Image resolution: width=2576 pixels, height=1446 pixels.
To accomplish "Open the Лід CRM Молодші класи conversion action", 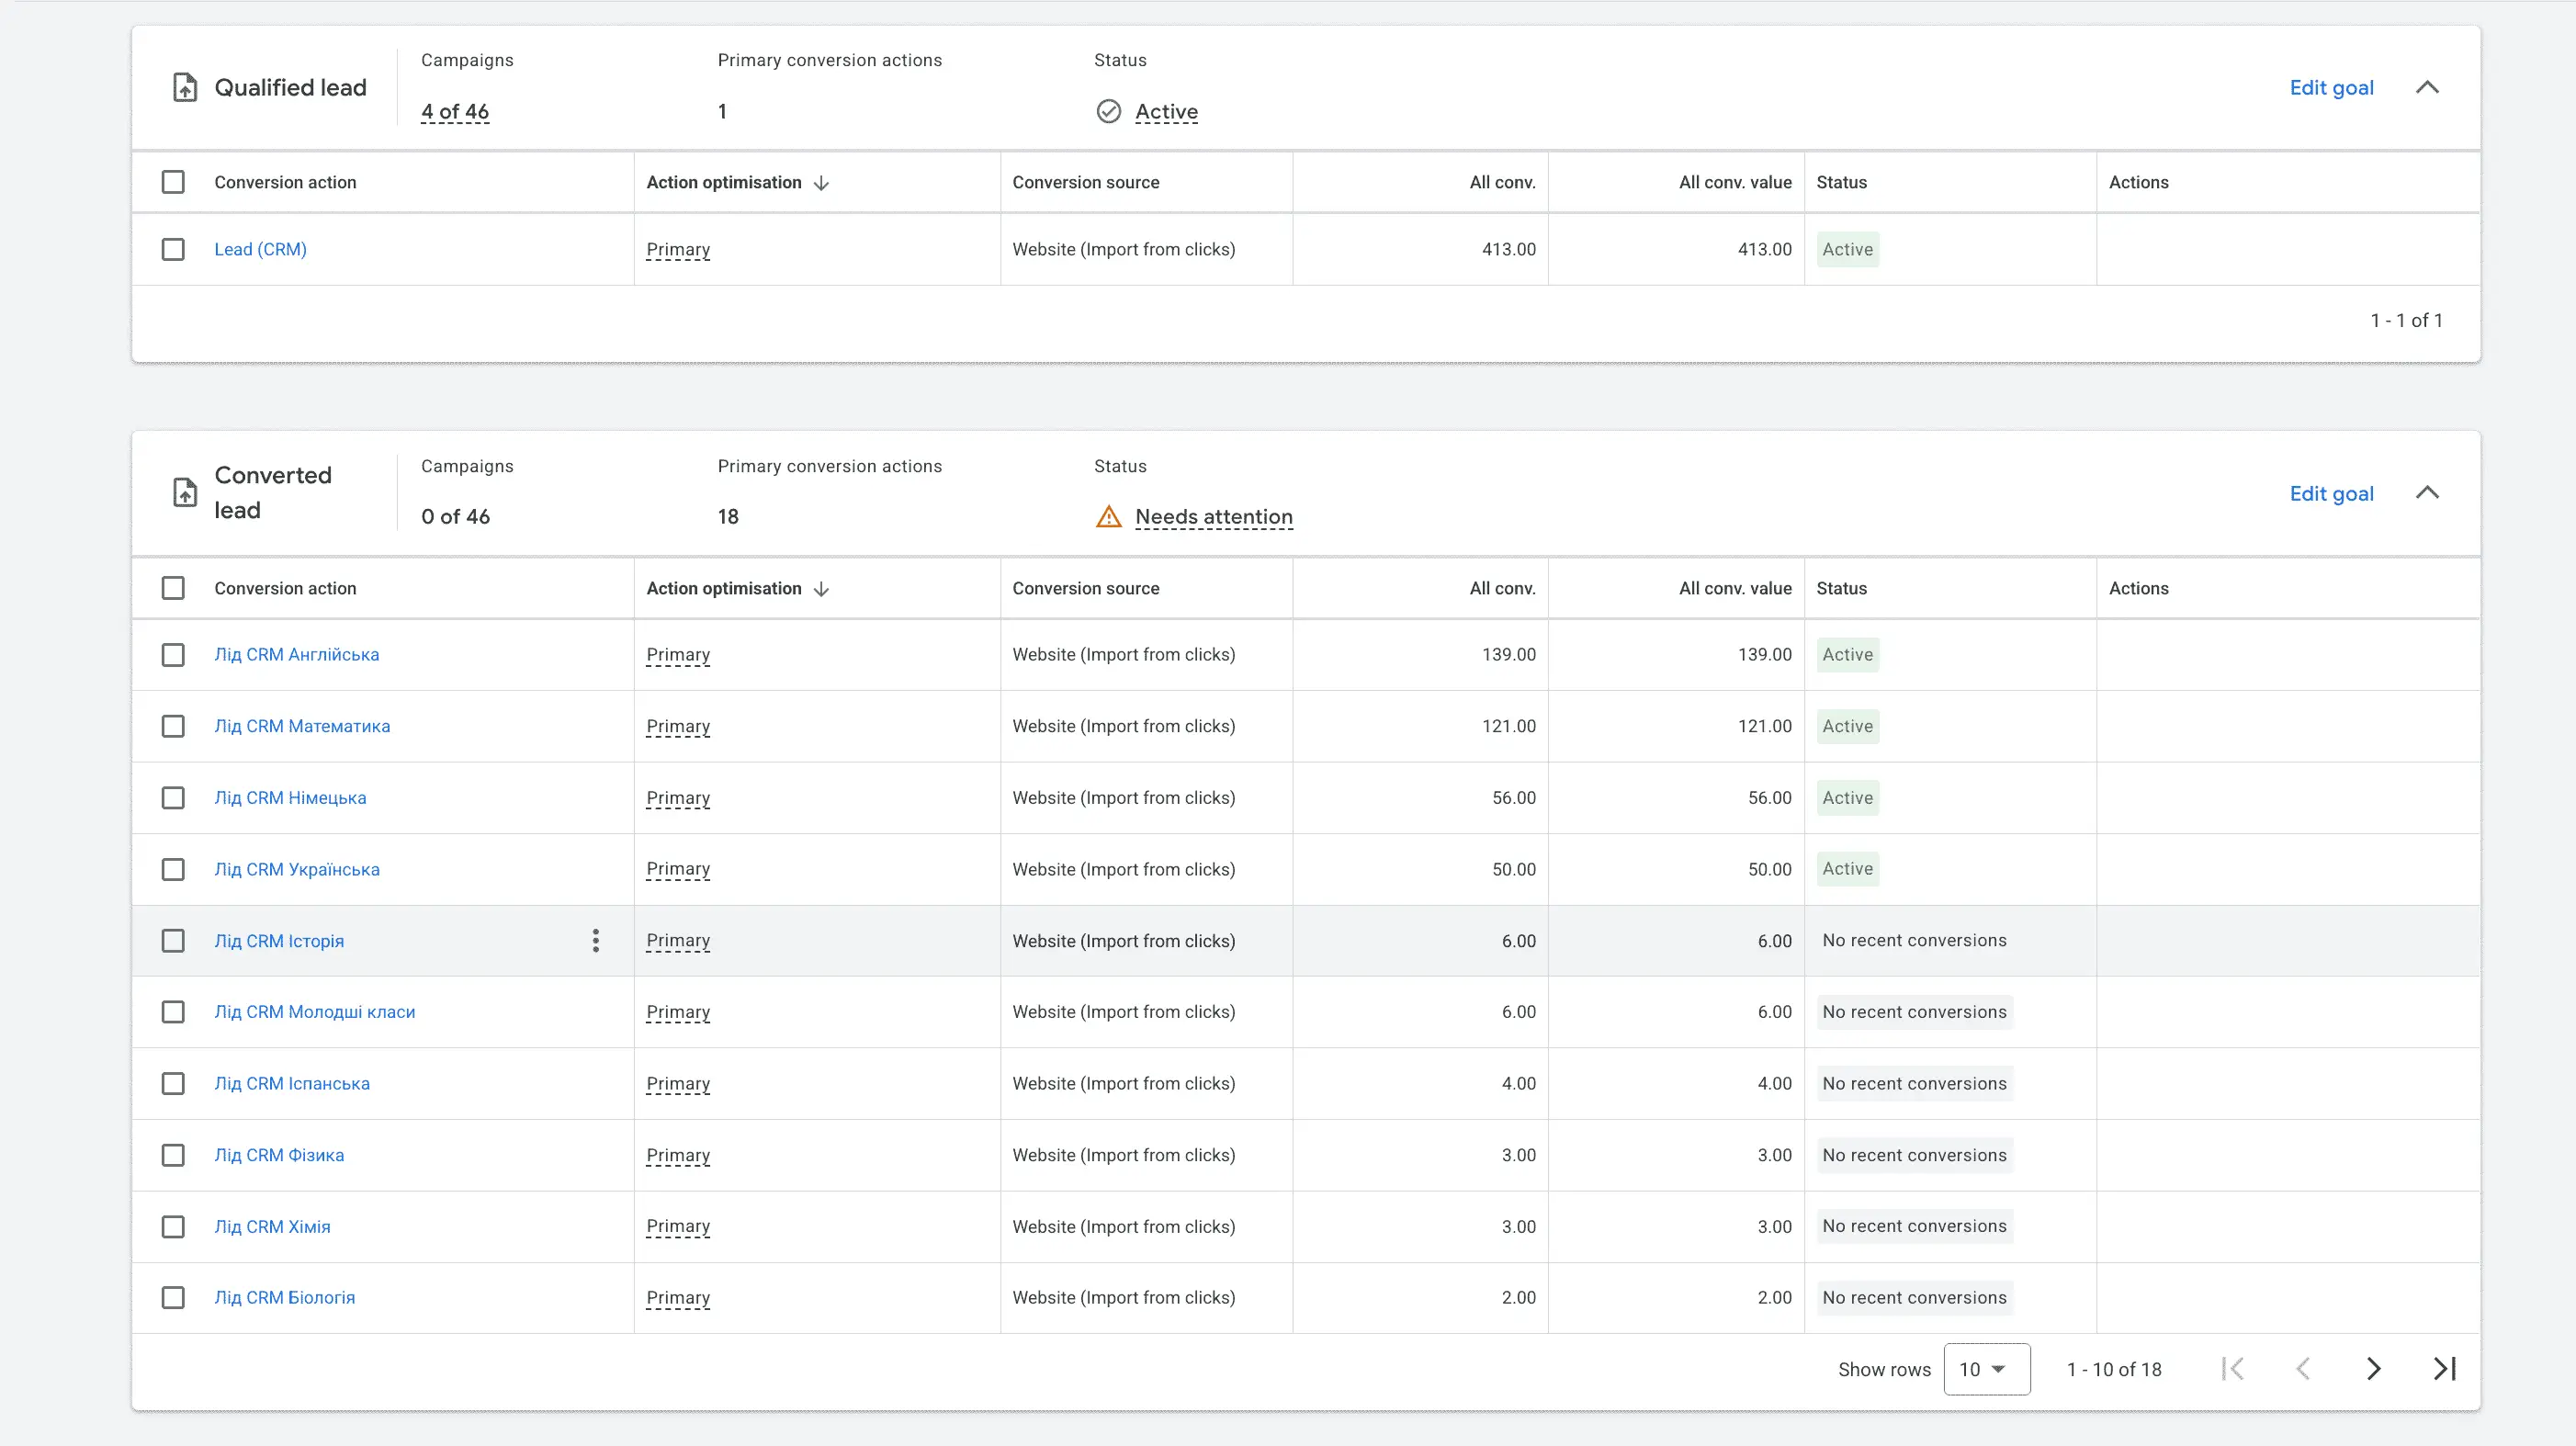I will pos(315,1012).
